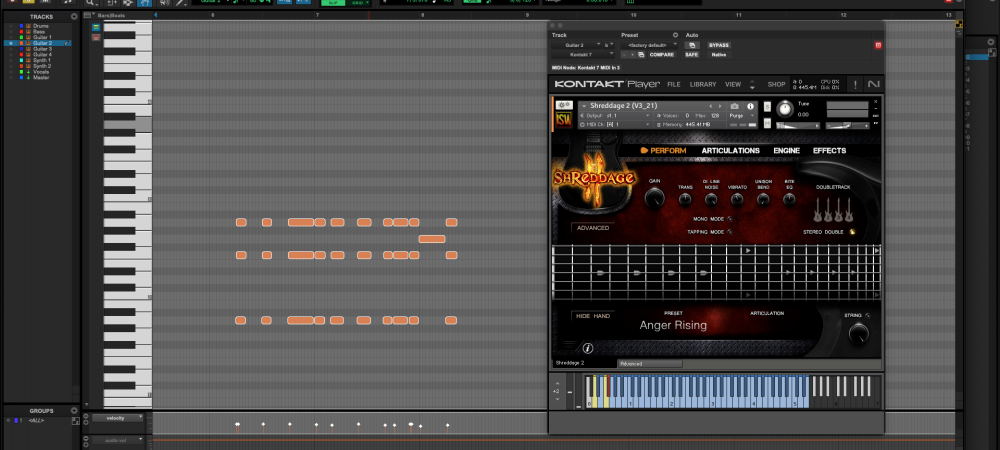Switch to the ARTICULATIONS tab
1000x450 pixels.
pos(730,150)
